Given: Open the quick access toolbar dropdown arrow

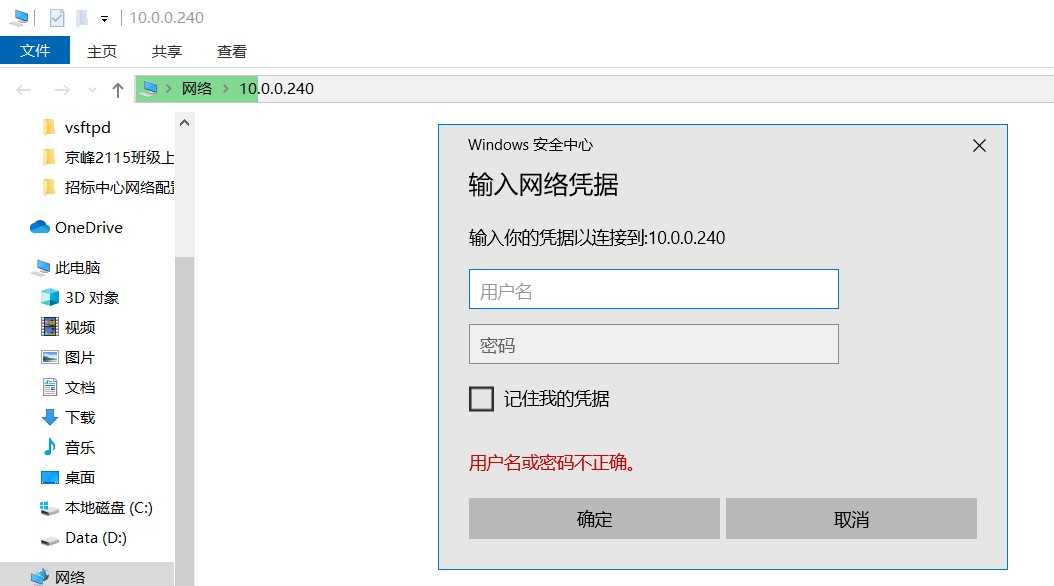Looking at the screenshot, I should pos(104,19).
